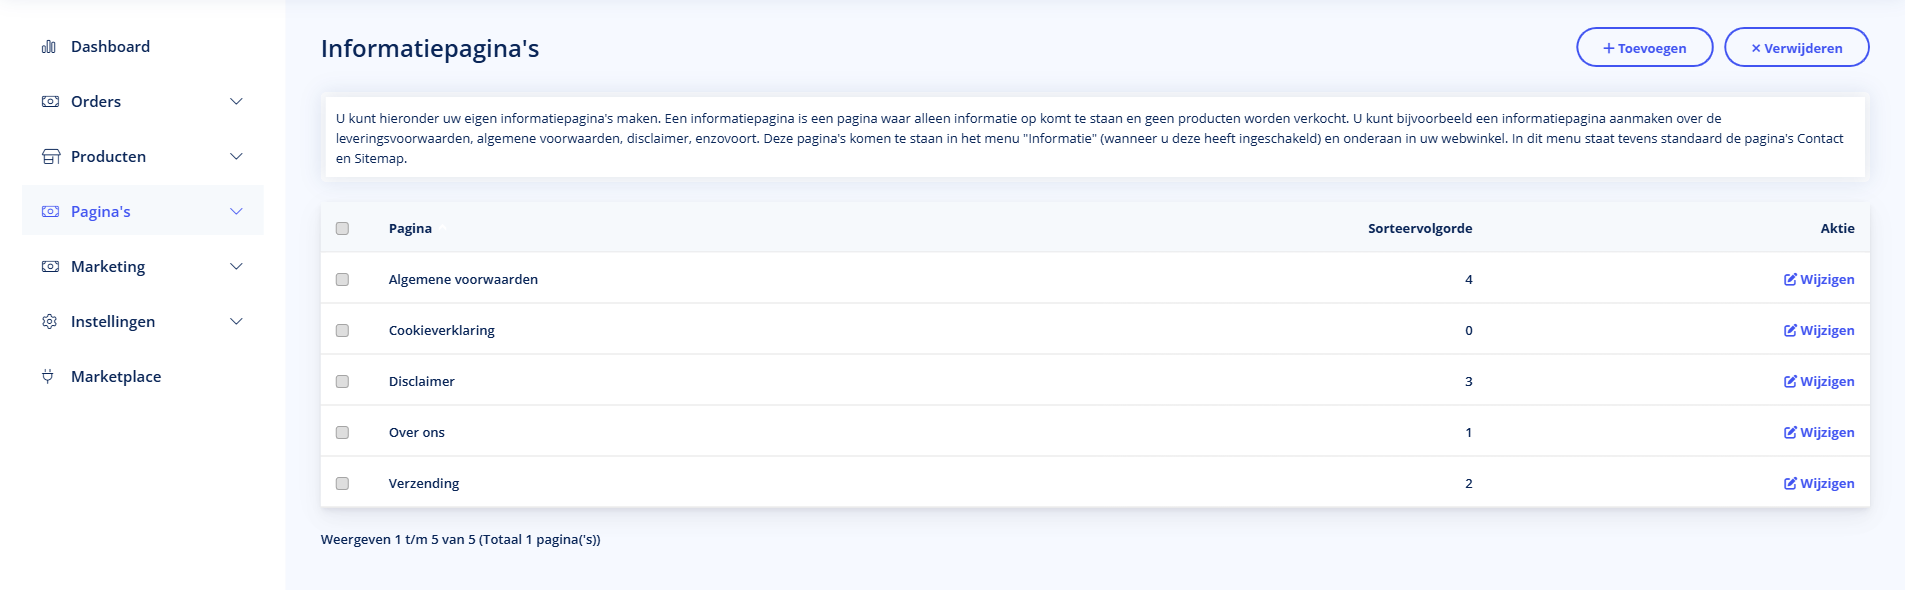Viewport: 1905px width, 590px height.
Task: Click the Orders icon in sidebar
Action: click(x=49, y=102)
